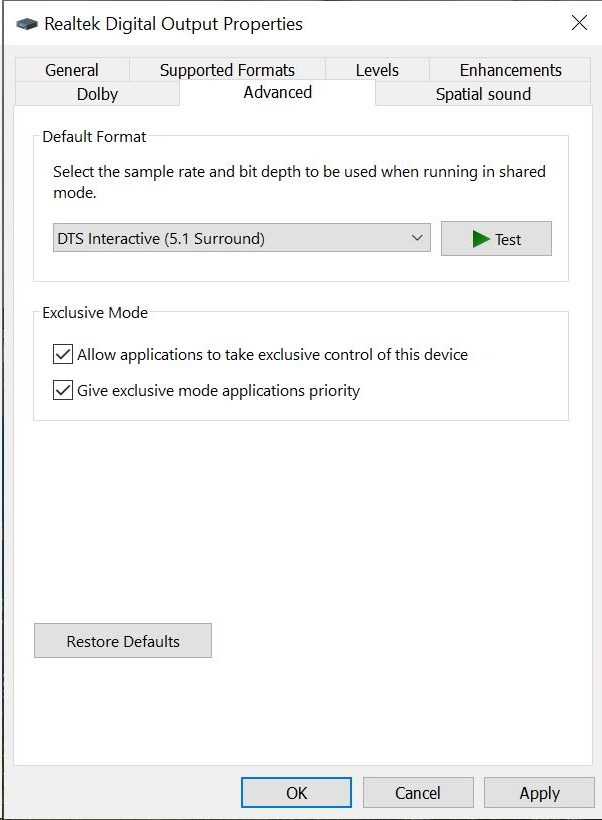The height and width of the screenshot is (820, 602).
Task: Click the Realtek device icon in title bar
Action: (x=27, y=24)
